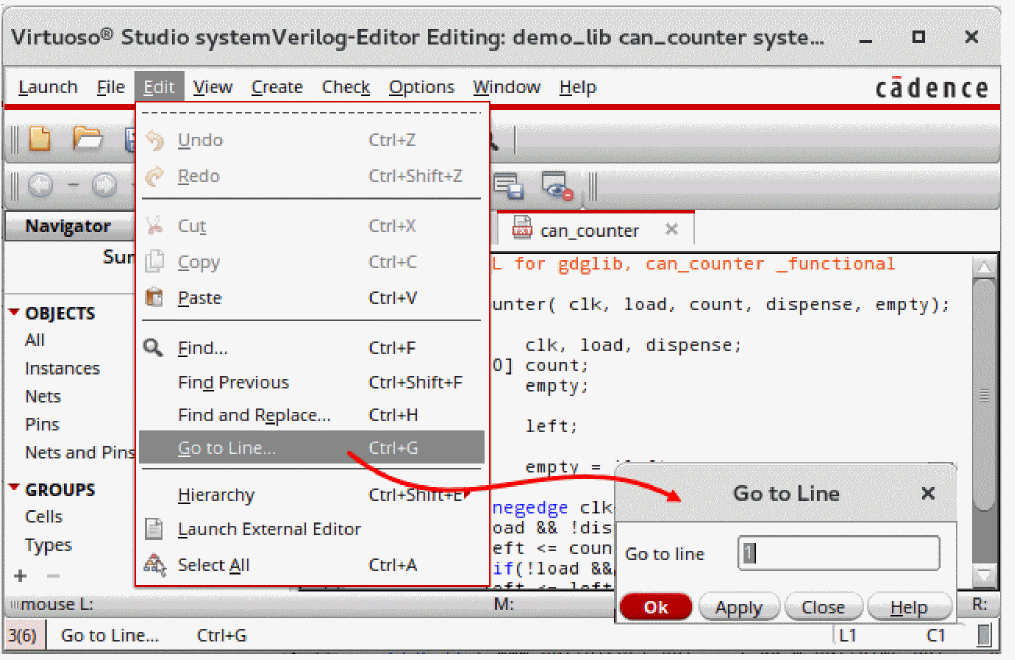The height and width of the screenshot is (660, 1015).
Task: Select Types under GROUPS
Action: pos(48,545)
